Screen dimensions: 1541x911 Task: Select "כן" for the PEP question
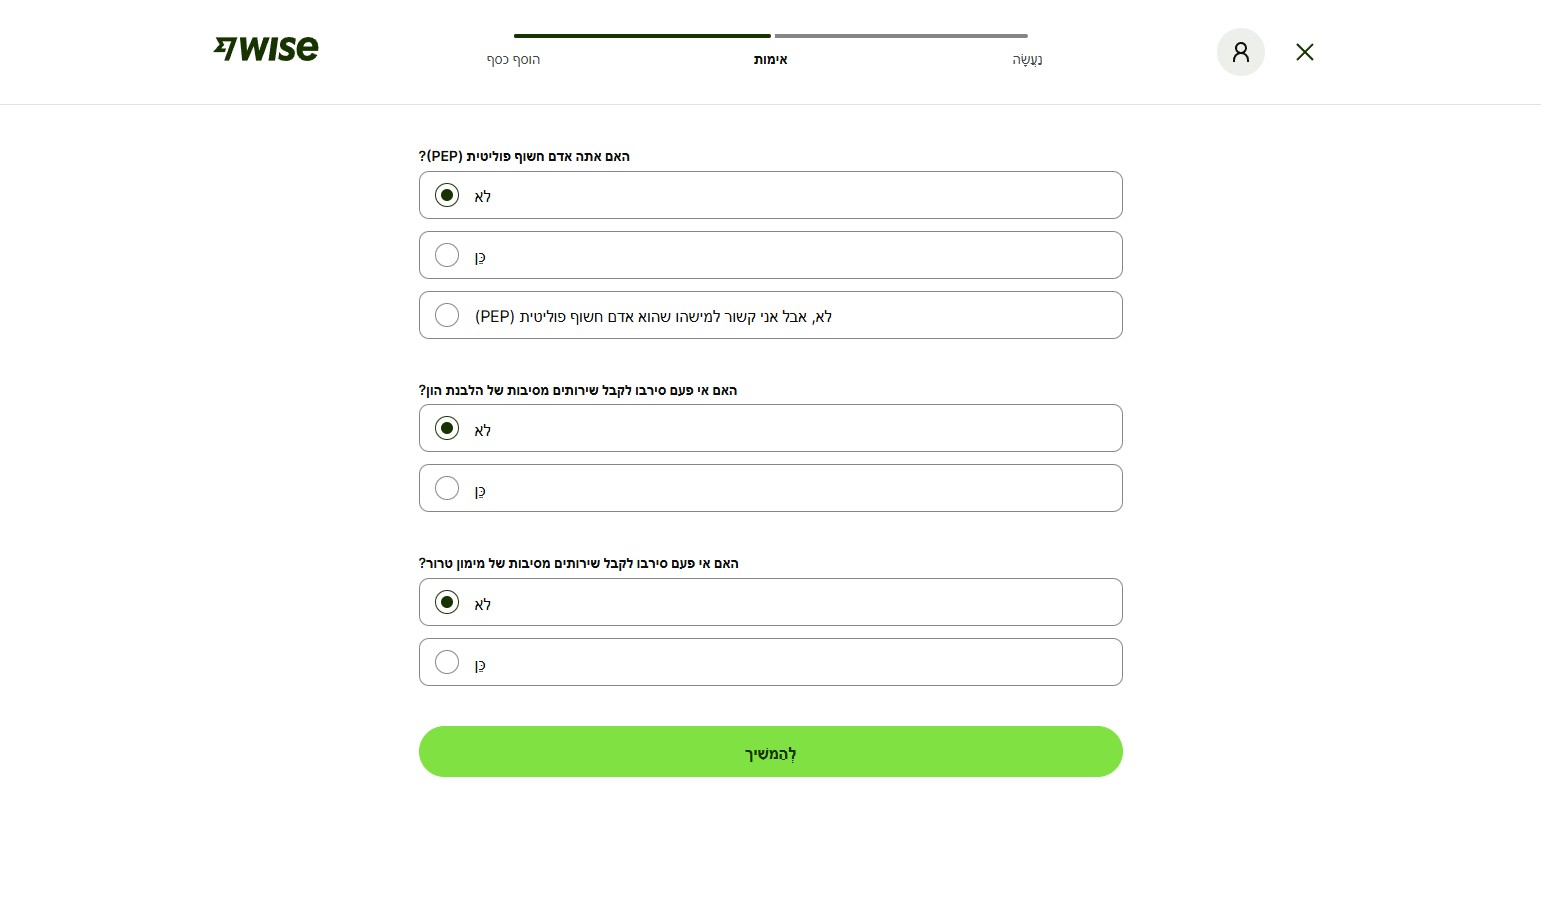pos(447,255)
